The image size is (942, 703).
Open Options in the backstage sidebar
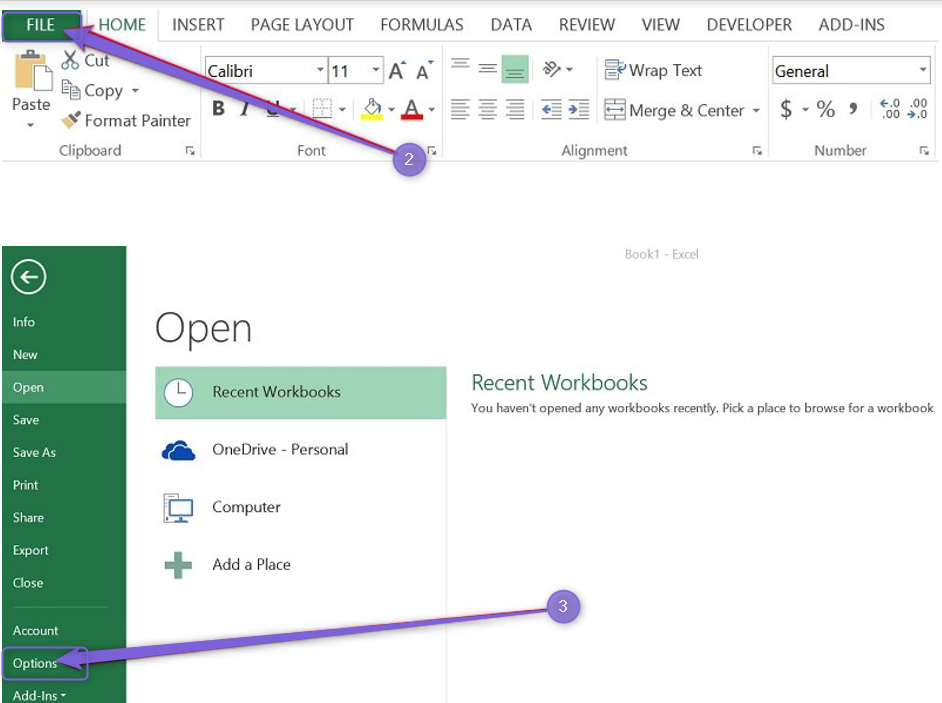(x=35, y=663)
